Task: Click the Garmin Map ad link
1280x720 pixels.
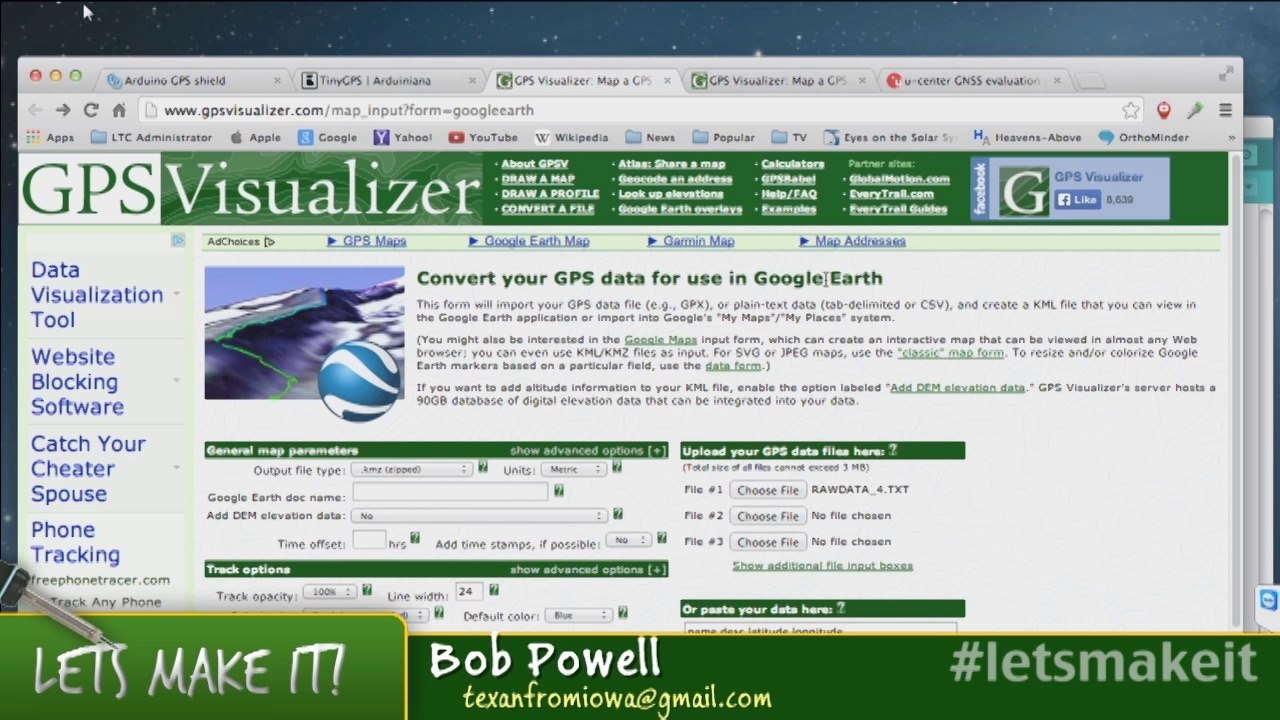Action: (x=698, y=241)
